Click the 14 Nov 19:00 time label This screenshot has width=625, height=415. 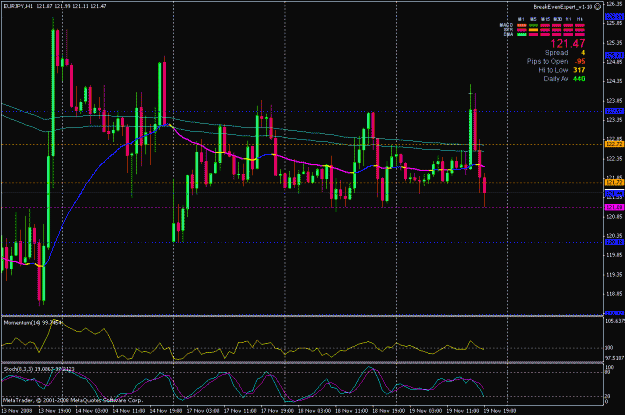coord(166,411)
